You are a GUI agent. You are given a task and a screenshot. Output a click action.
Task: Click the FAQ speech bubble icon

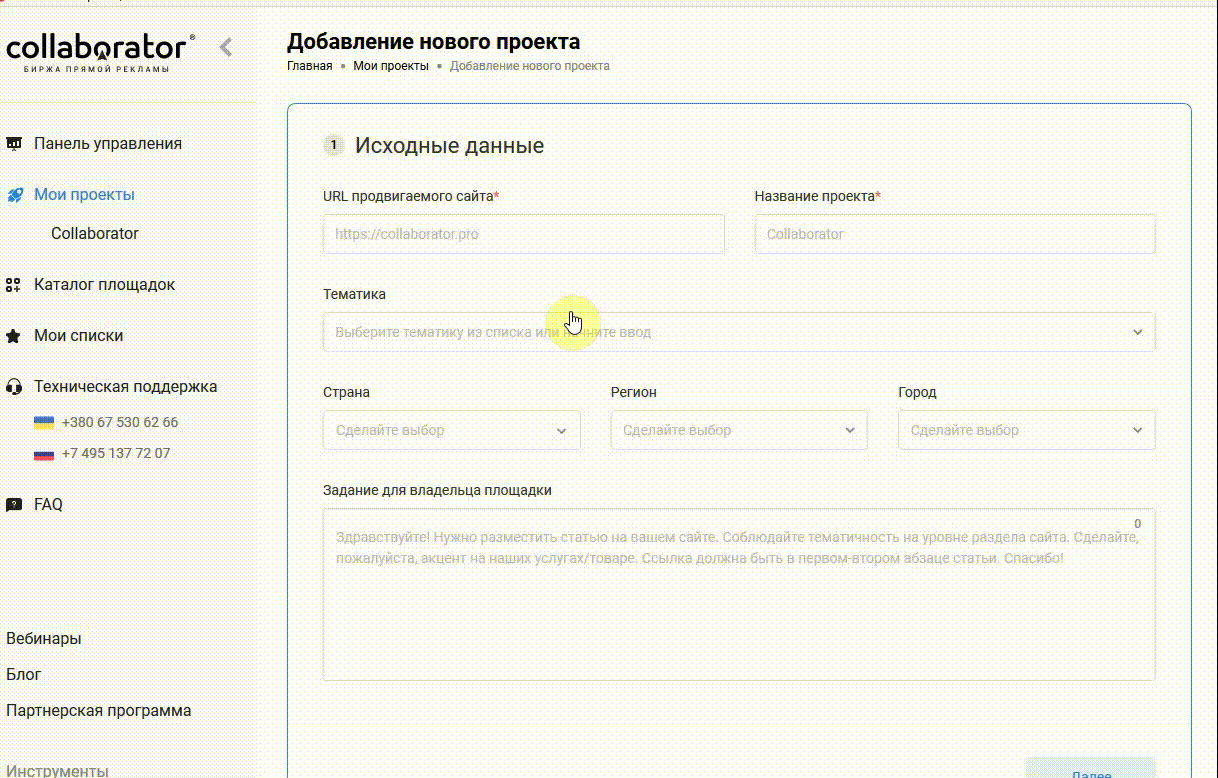pyautogui.click(x=14, y=504)
